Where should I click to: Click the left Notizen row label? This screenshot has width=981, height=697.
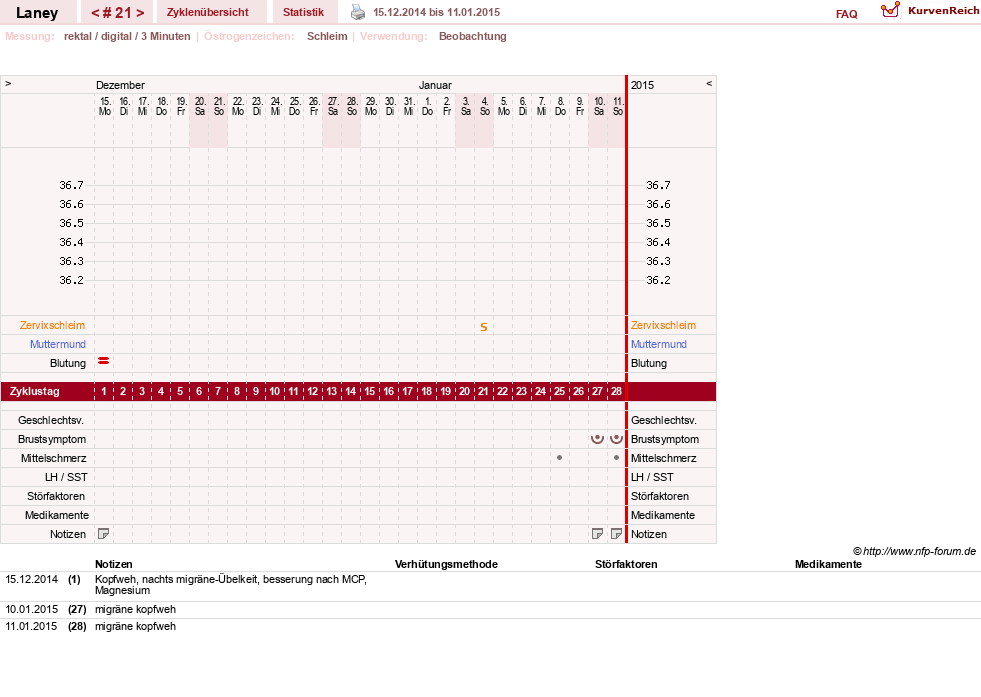click(68, 534)
